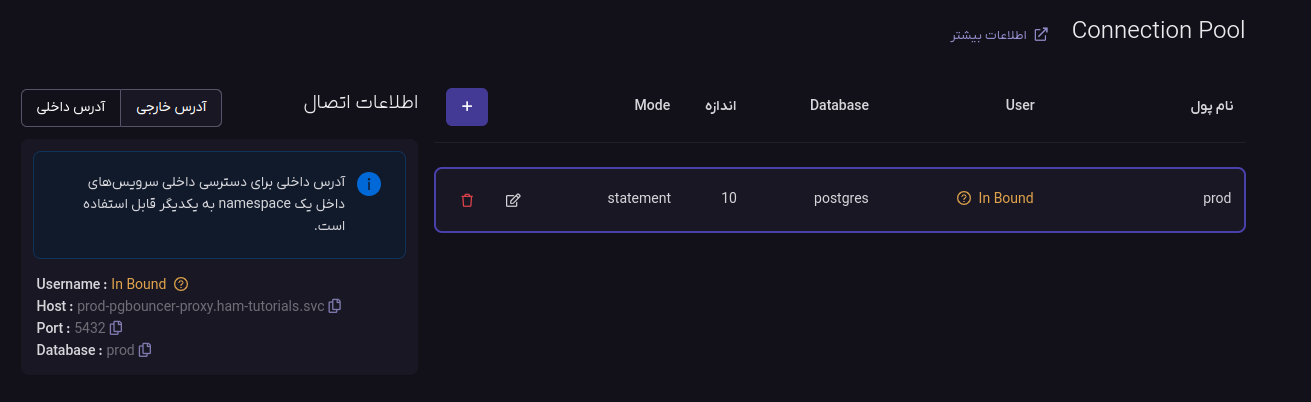Click the In Bound user label in row
Image resolution: width=1311 pixels, height=402 pixels.
tap(1005, 199)
